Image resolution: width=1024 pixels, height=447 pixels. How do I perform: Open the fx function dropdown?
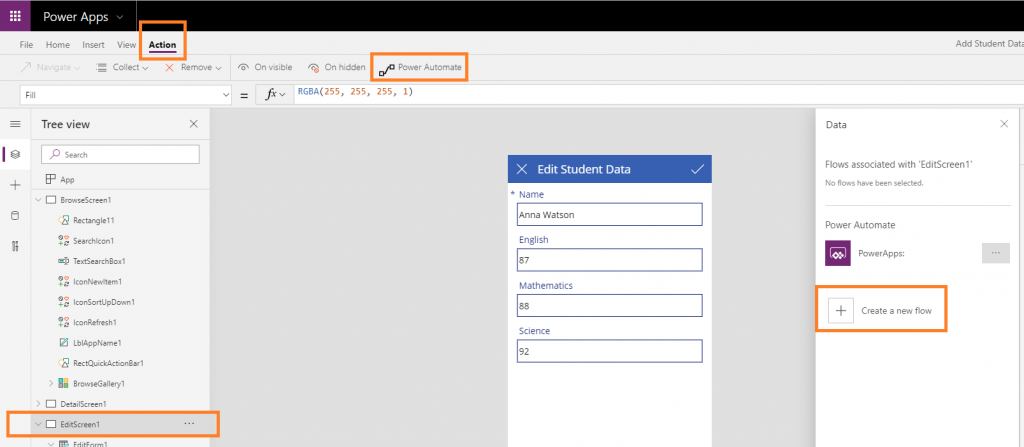[x=275, y=95]
